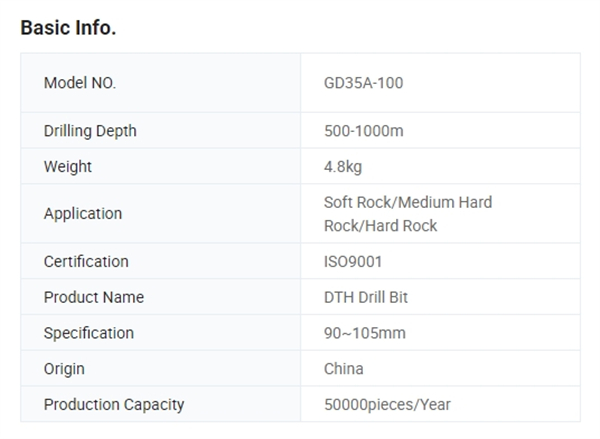The image size is (600, 439).
Task: Select the Application label cell
Action: pyautogui.click(x=161, y=214)
